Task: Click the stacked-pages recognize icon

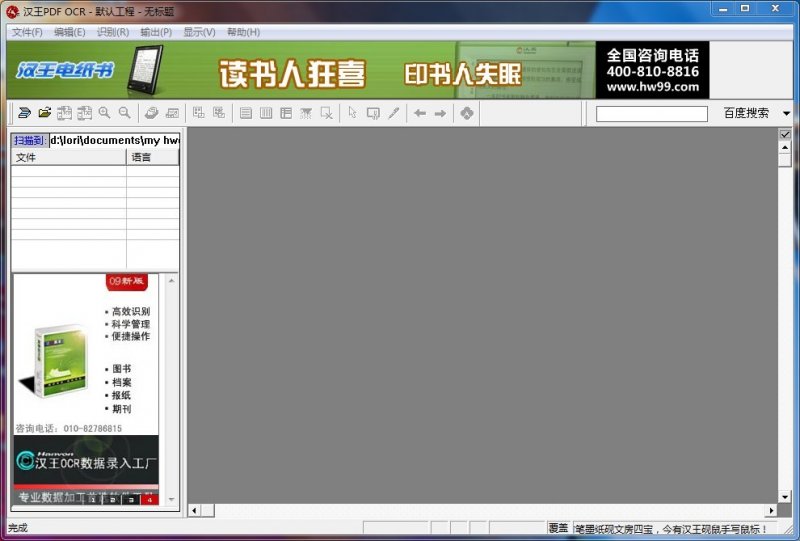Action: click(x=152, y=113)
